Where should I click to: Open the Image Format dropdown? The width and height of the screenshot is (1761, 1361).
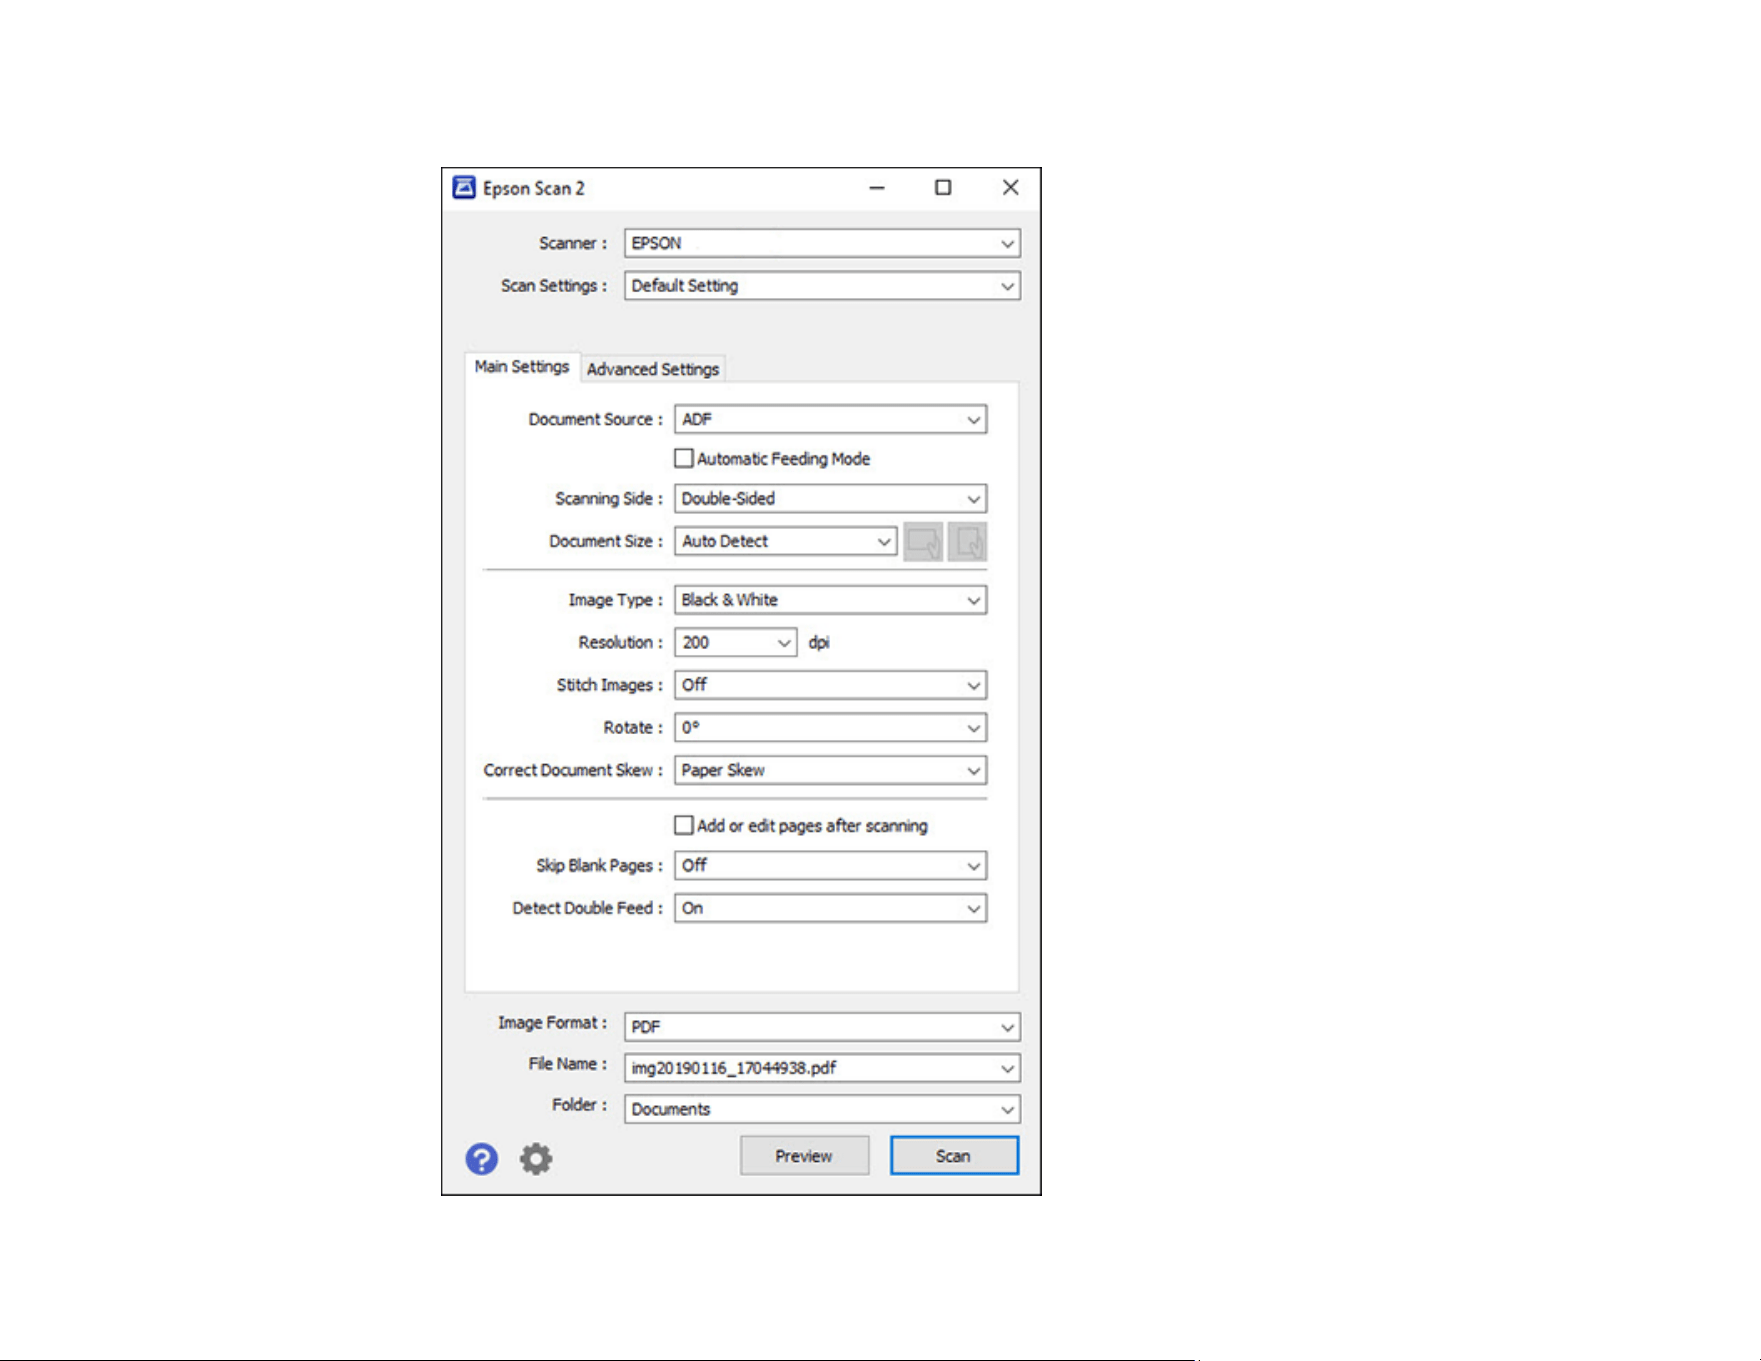[x=822, y=1027]
